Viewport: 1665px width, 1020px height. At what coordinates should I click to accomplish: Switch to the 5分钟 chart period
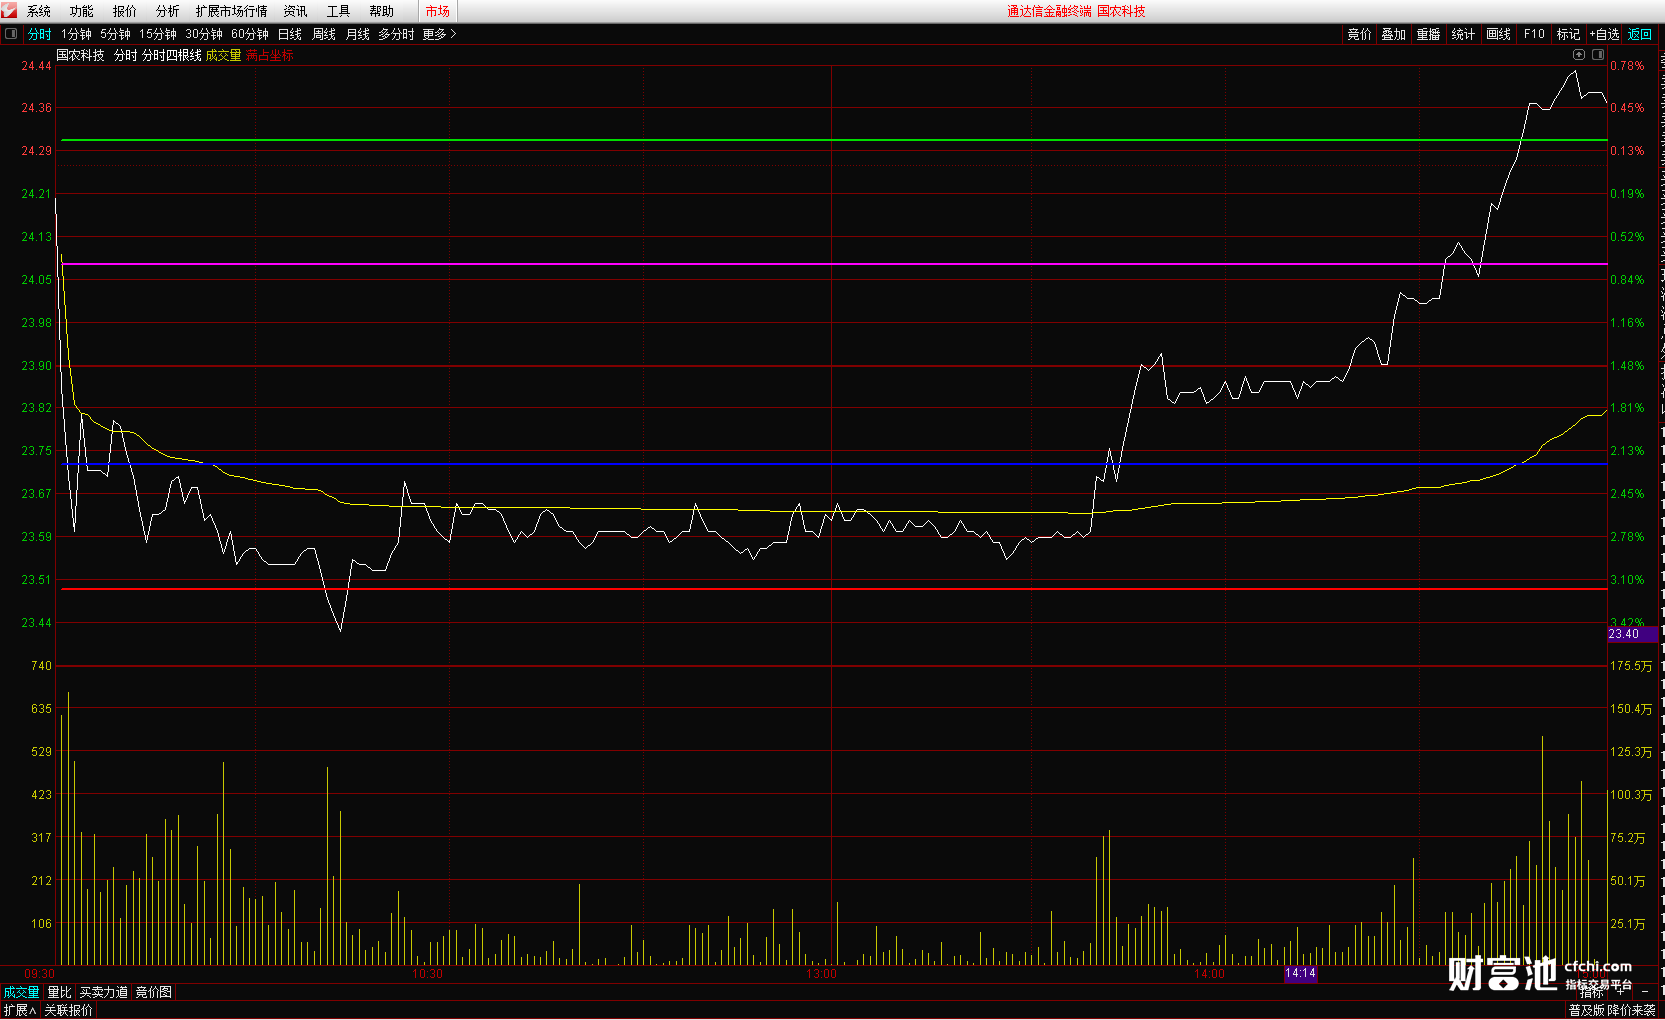[x=115, y=34]
